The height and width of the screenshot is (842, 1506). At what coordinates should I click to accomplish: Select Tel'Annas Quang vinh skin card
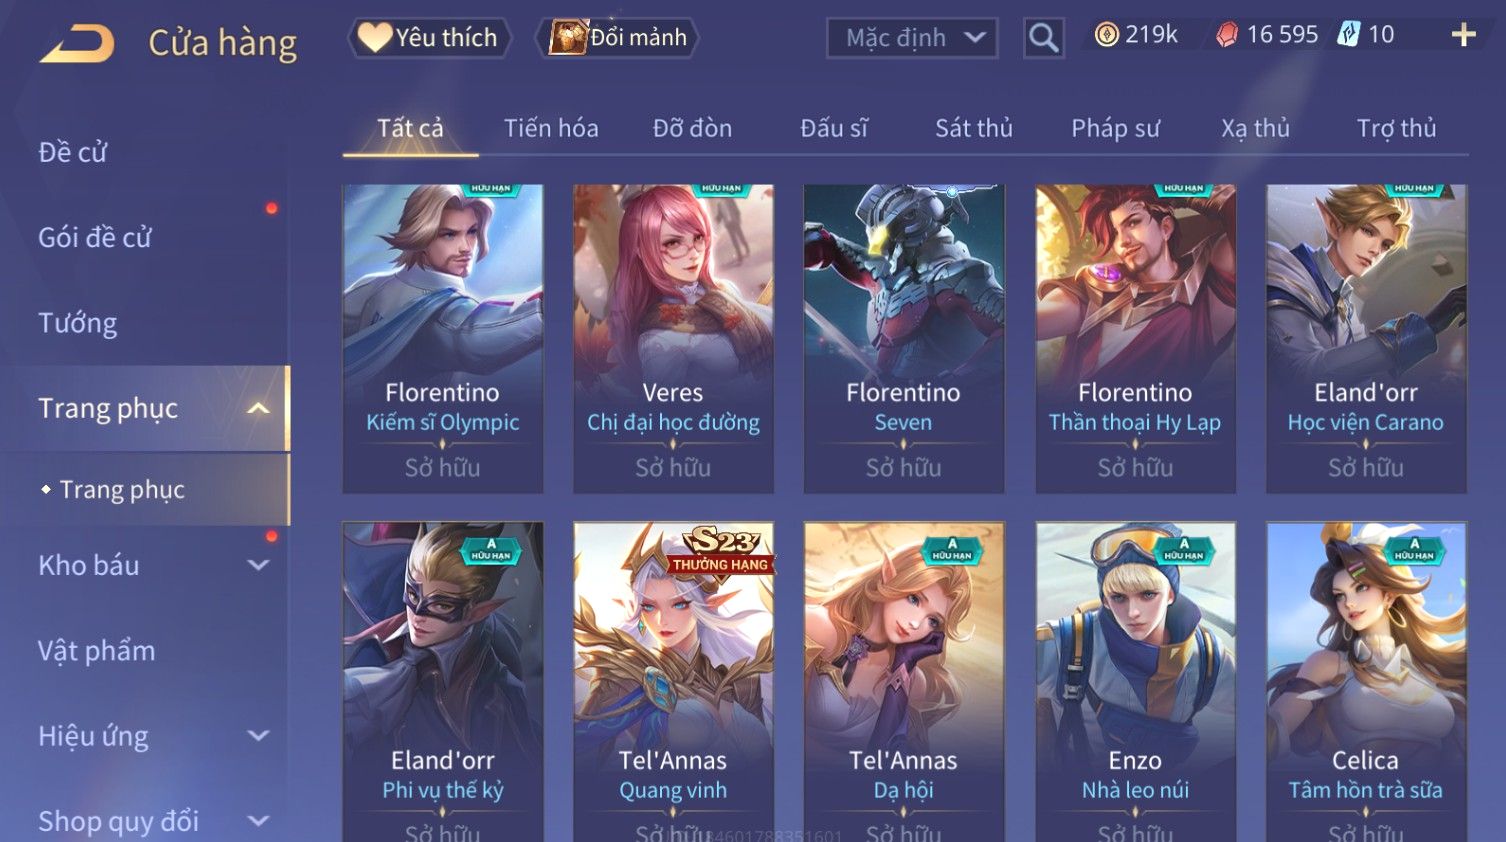(x=673, y=682)
